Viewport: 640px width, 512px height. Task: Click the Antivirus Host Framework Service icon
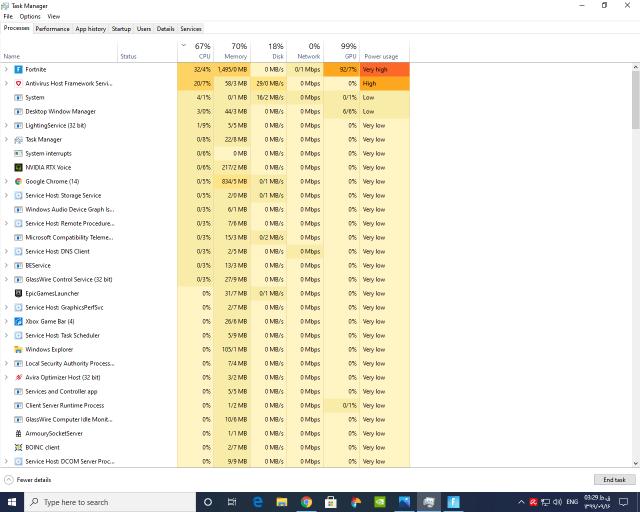[x=18, y=83]
